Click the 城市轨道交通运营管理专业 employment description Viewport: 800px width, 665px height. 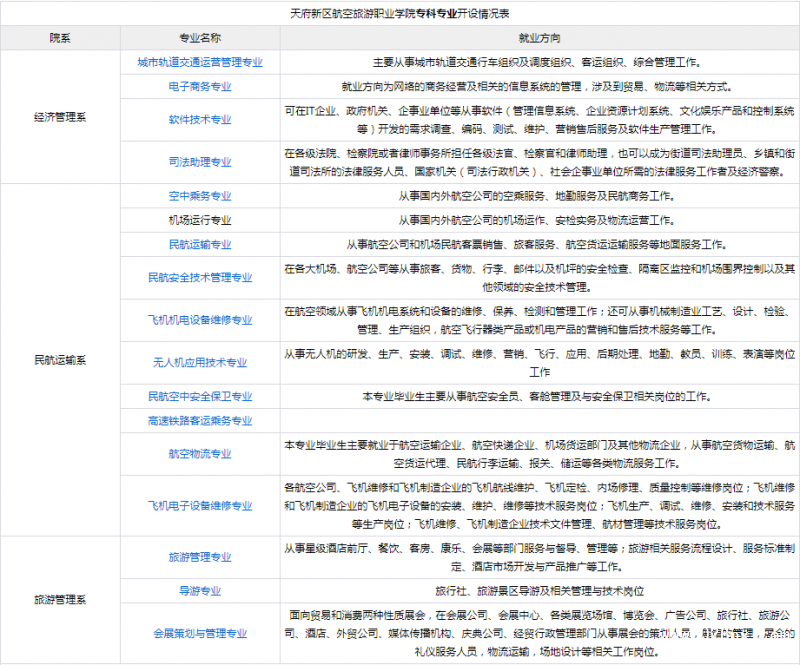point(539,62)
